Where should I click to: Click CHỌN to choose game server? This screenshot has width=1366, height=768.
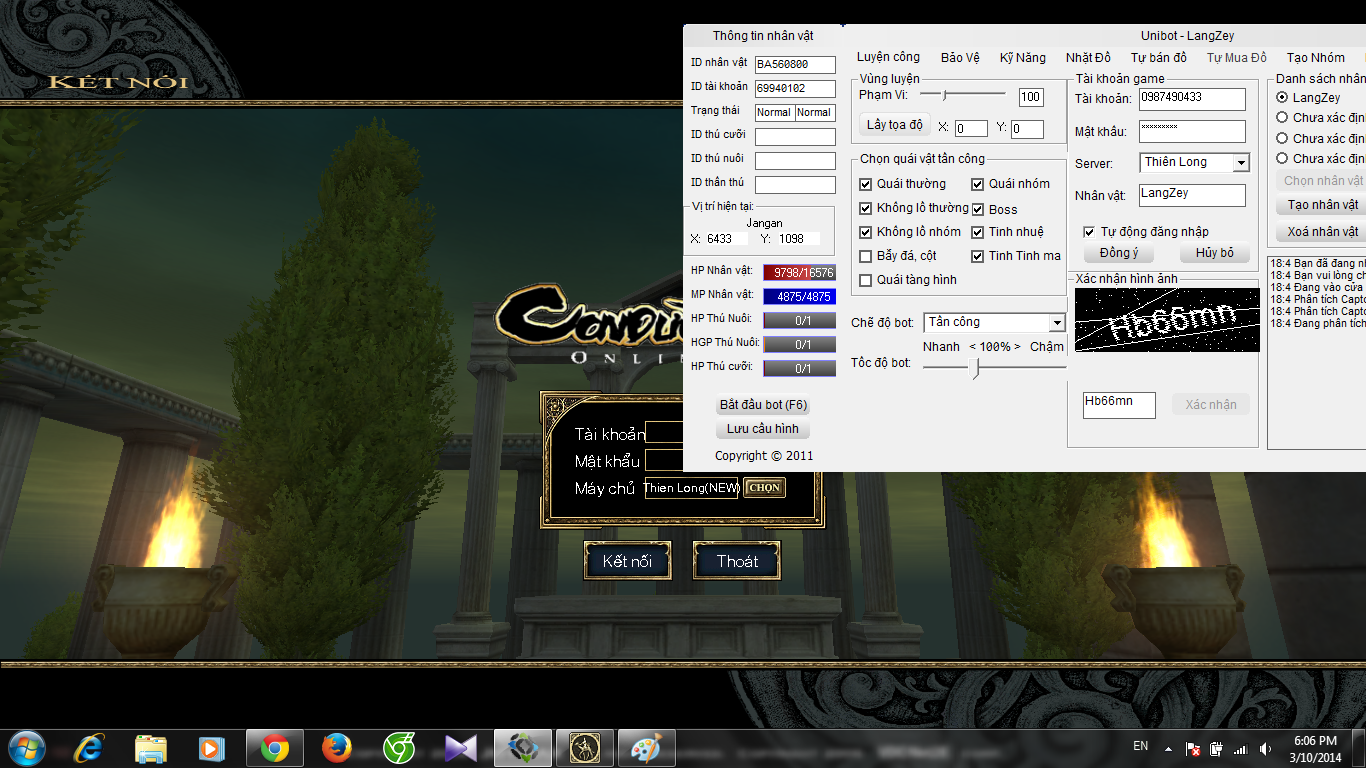click(x=764, y=488)
